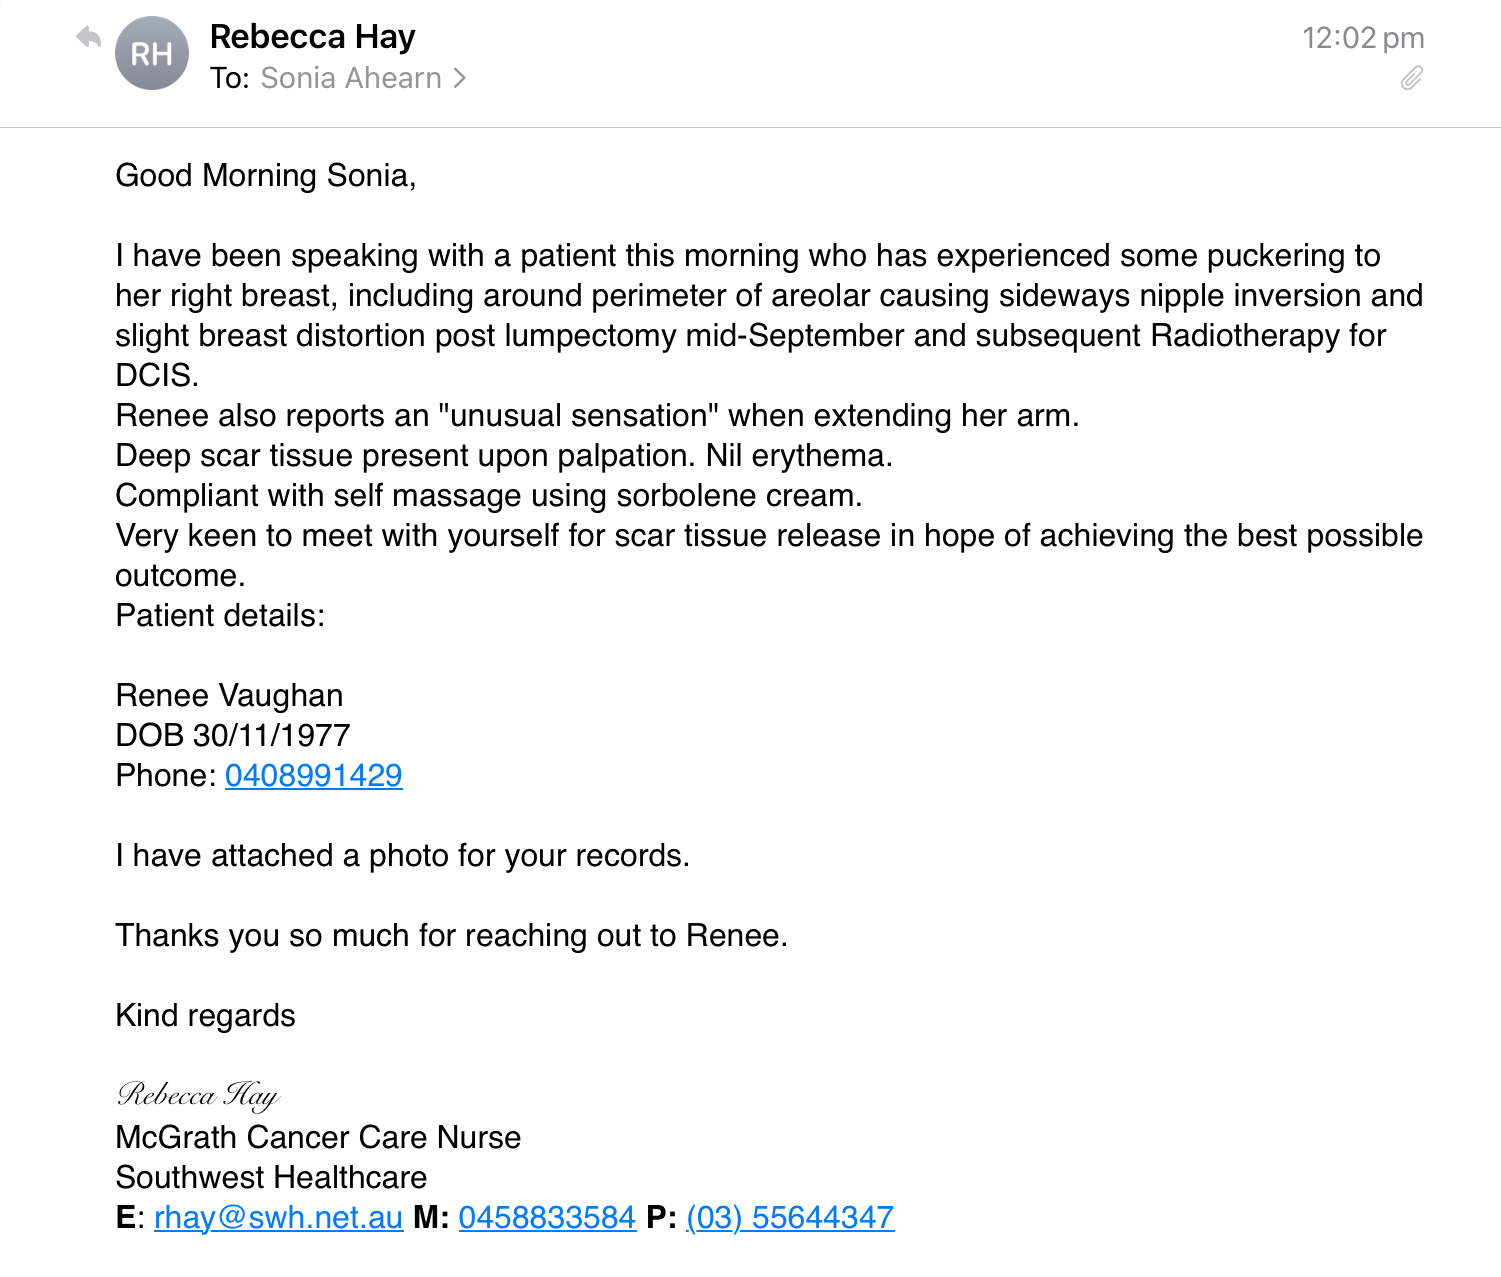Click the reply arrow icon
Viewport: 1501px width, 1277px height.
89,38
